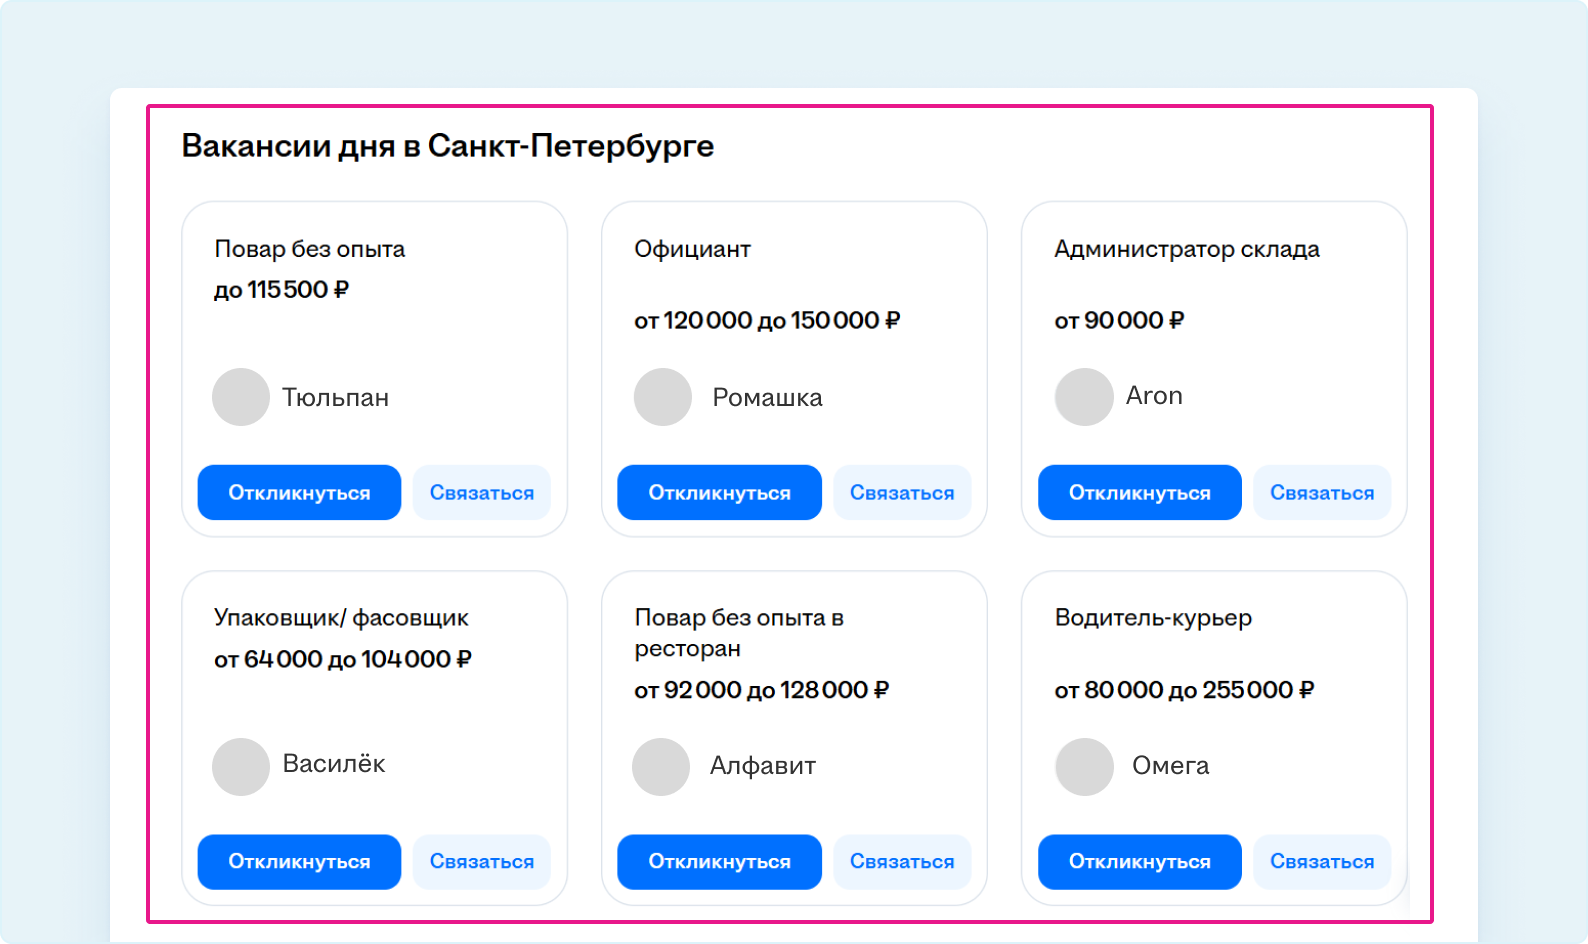The image size is (1588, 944).
Task: Contact Василёк employer via Связаться
Action: click(x=481, y=861)
